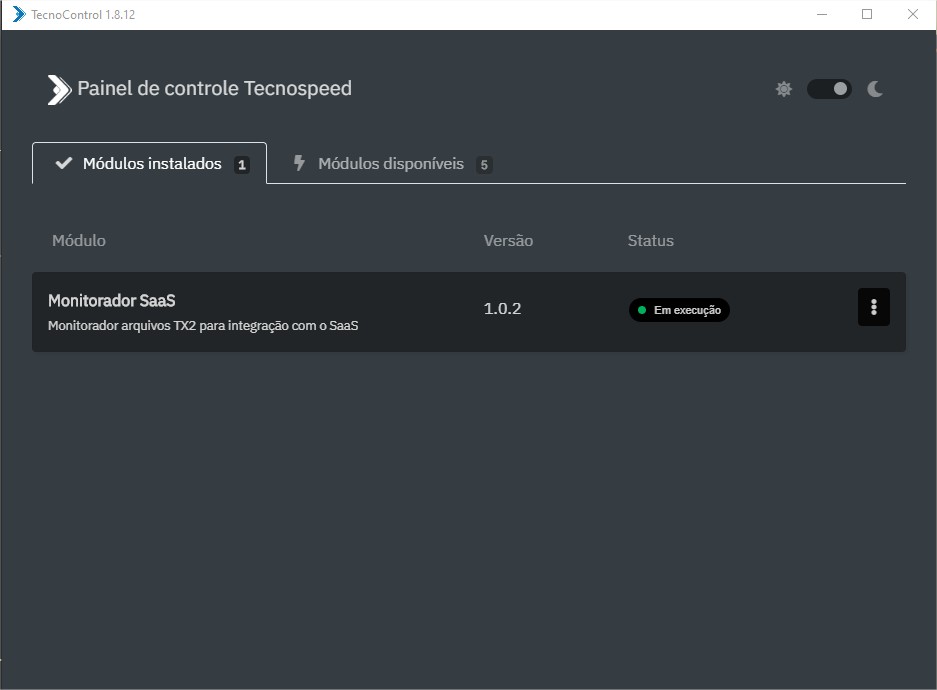Select the Módulos instalados tab
The height and width of the screenshot is (690, 937).
(149, 163)
